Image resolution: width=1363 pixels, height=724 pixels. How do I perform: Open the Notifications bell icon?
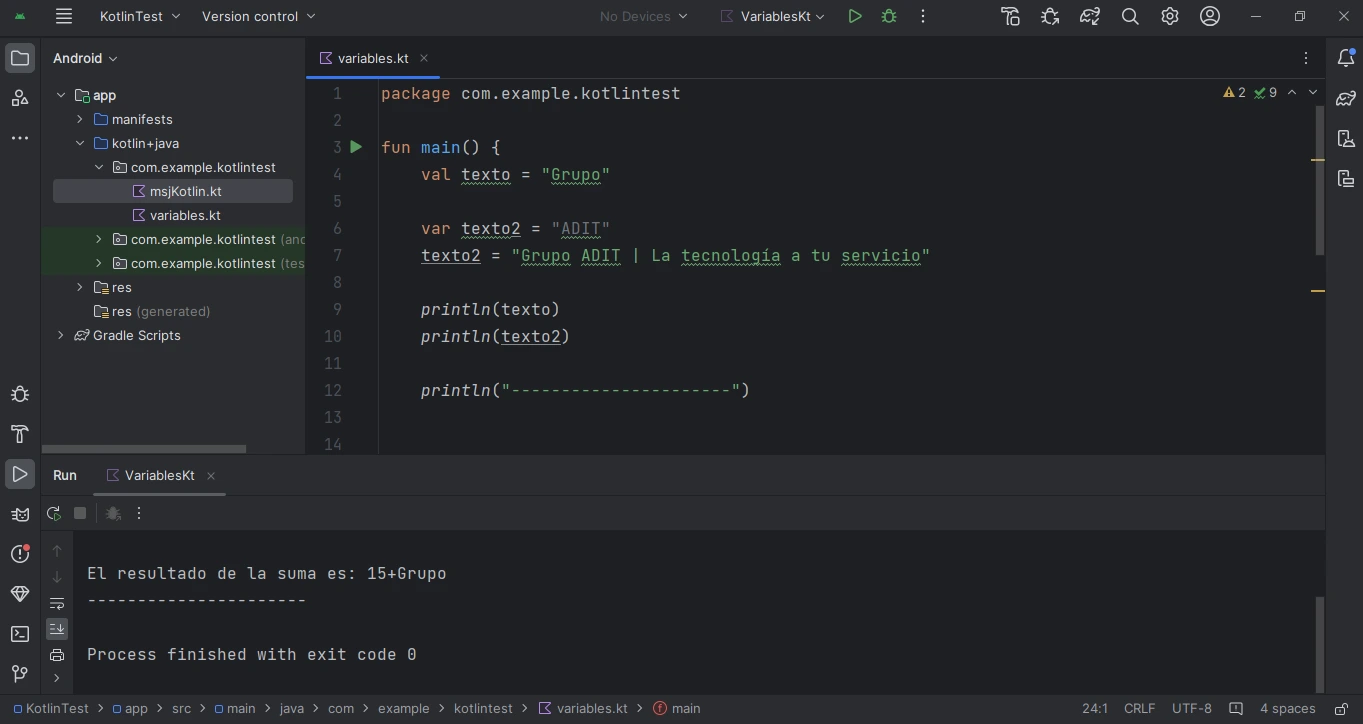click(1346, 58)
